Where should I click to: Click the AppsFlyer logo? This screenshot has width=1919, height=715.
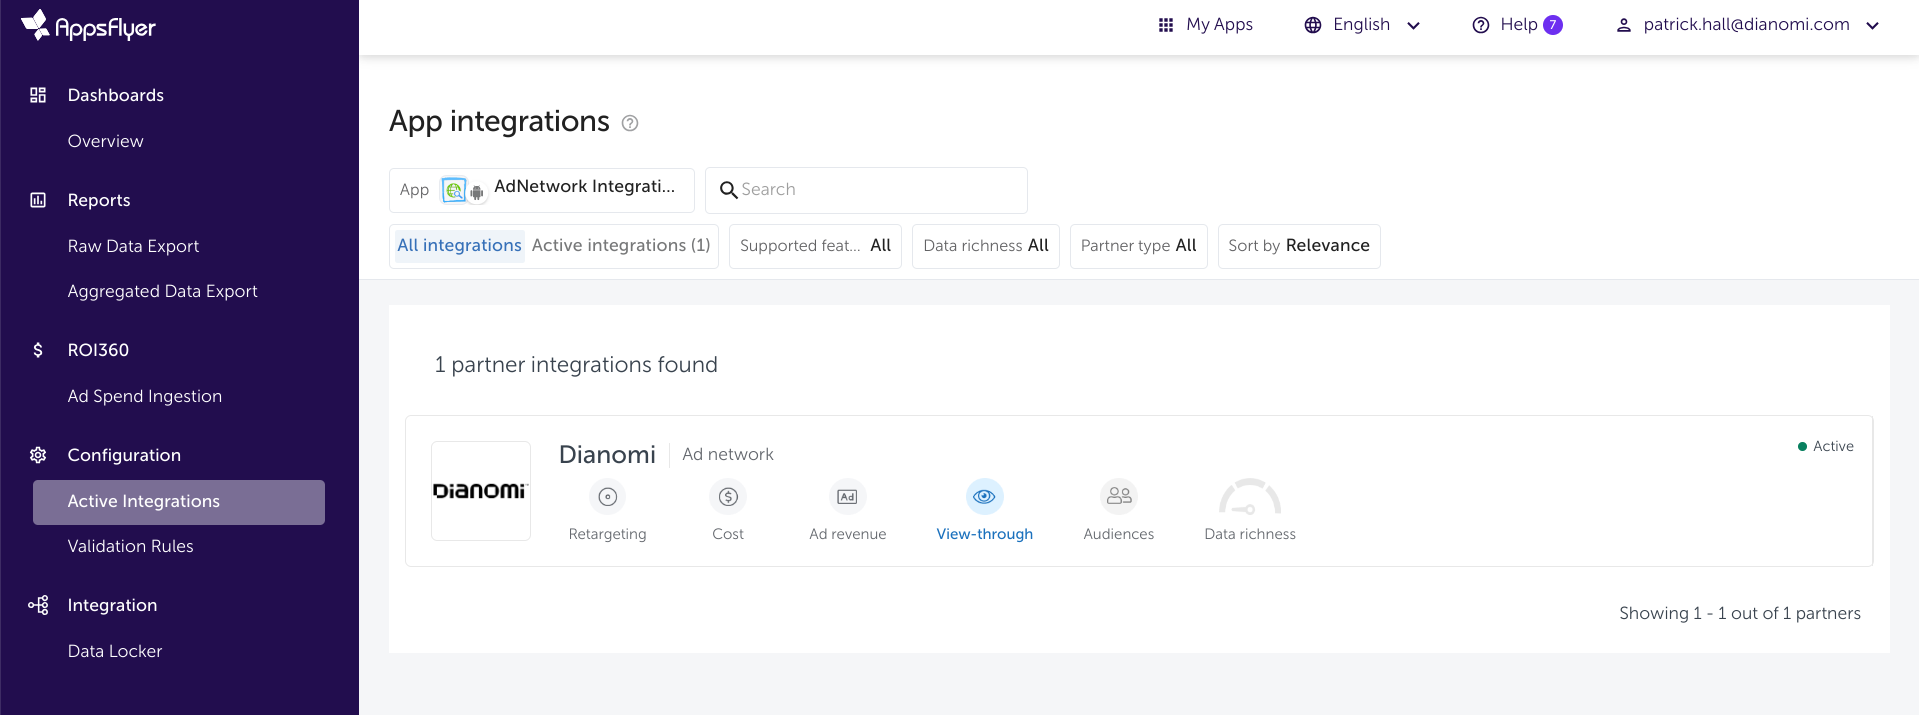click(88, 26)
